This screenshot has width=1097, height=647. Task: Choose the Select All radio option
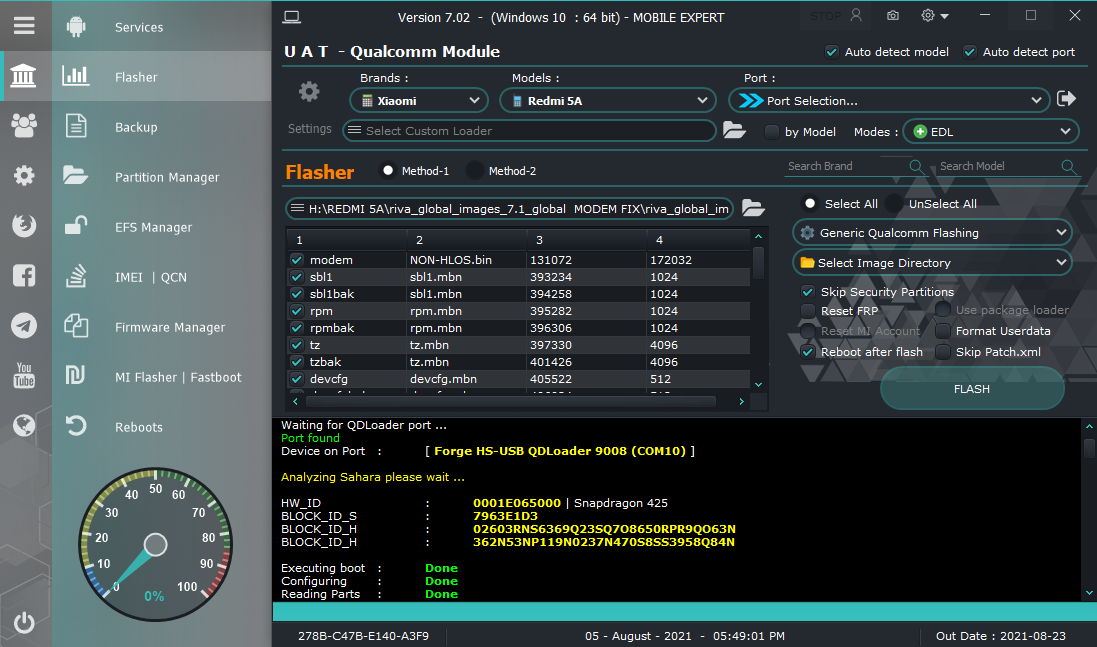[x=809, y=203]
